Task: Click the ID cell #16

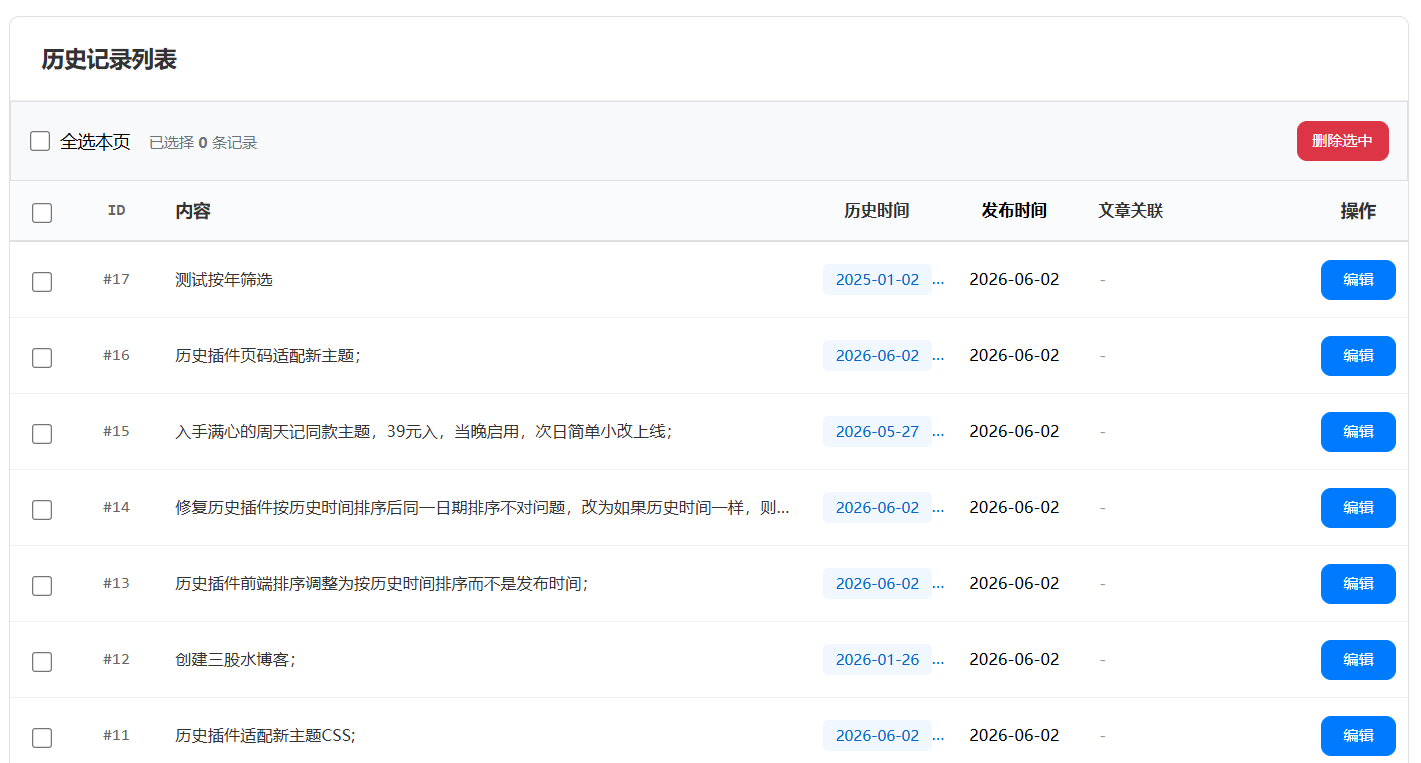Action: [117, 355]
